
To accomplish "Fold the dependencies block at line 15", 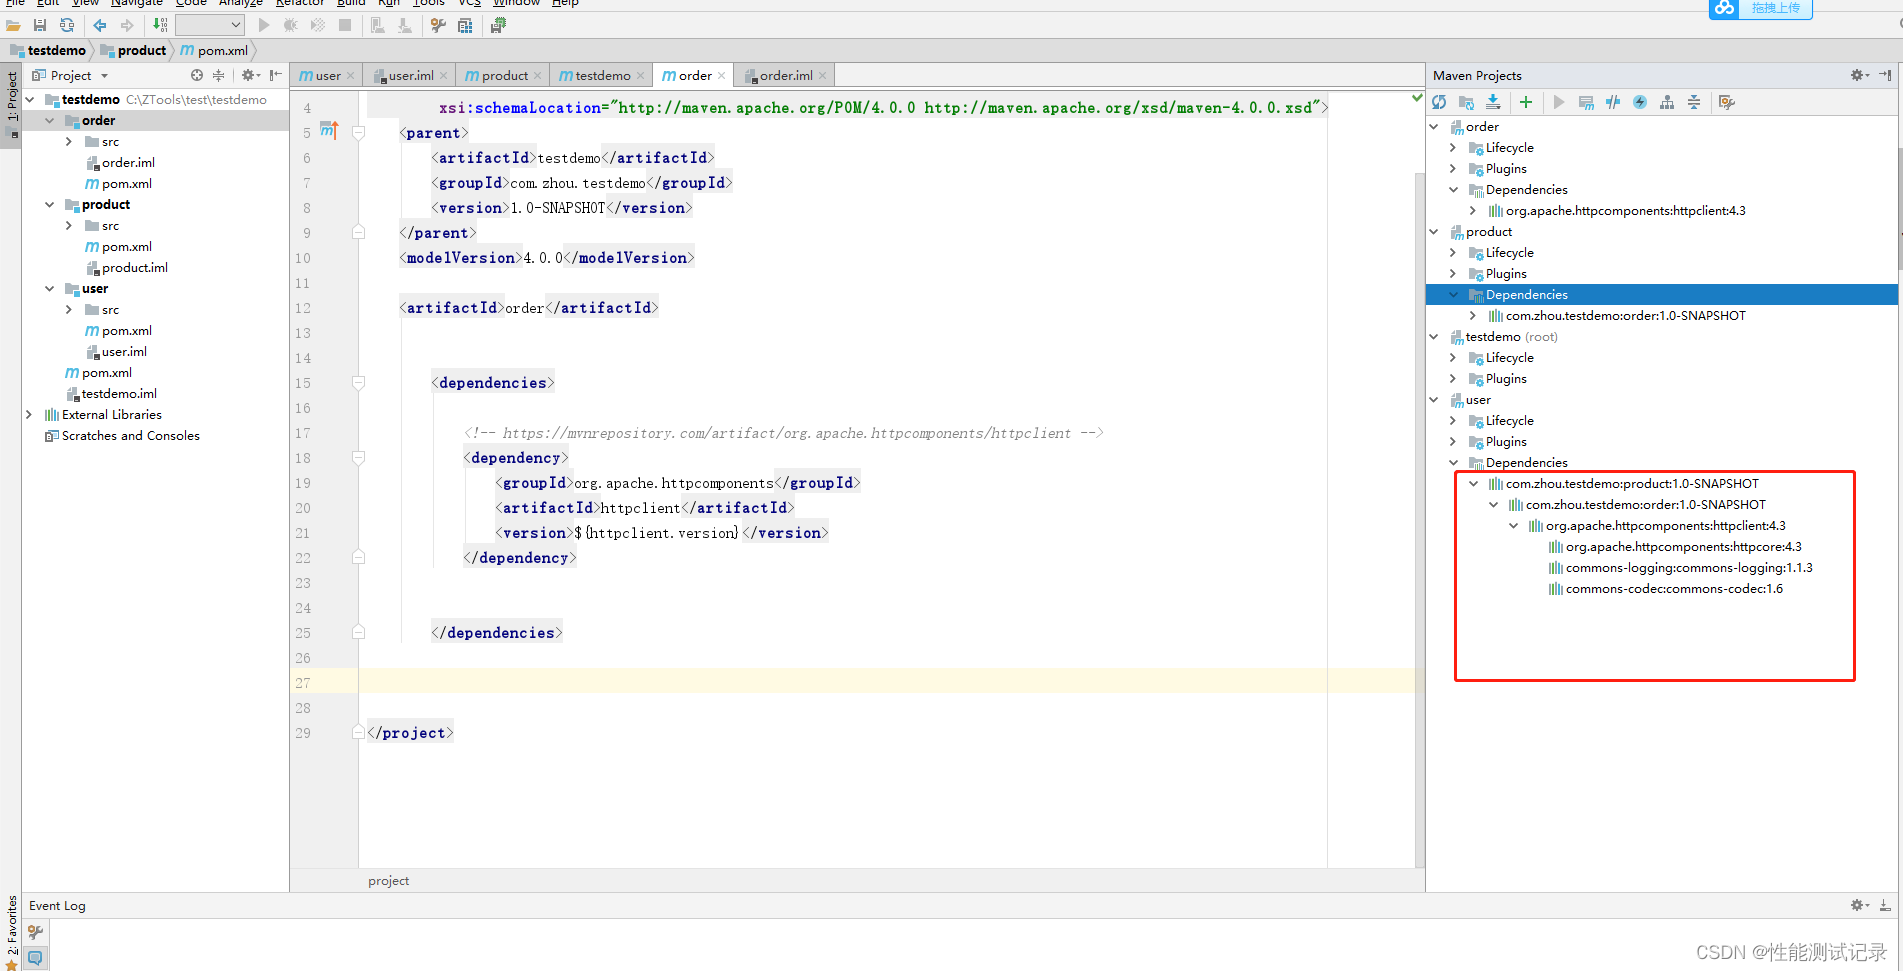I will coord(358,382).
